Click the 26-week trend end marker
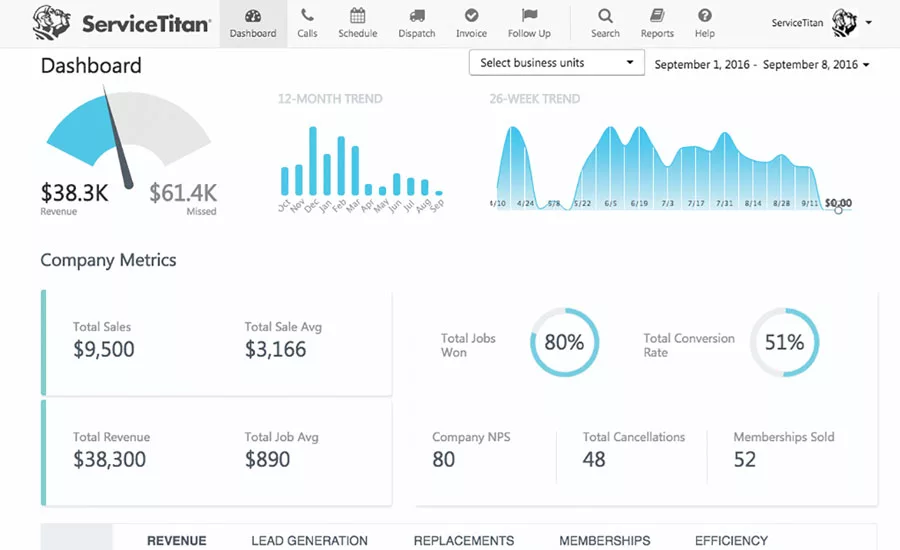 (839, 211)
